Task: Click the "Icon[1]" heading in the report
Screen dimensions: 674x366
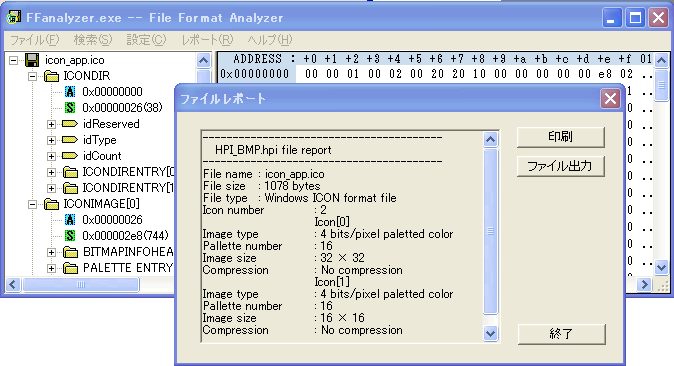Action: [332, 282]
